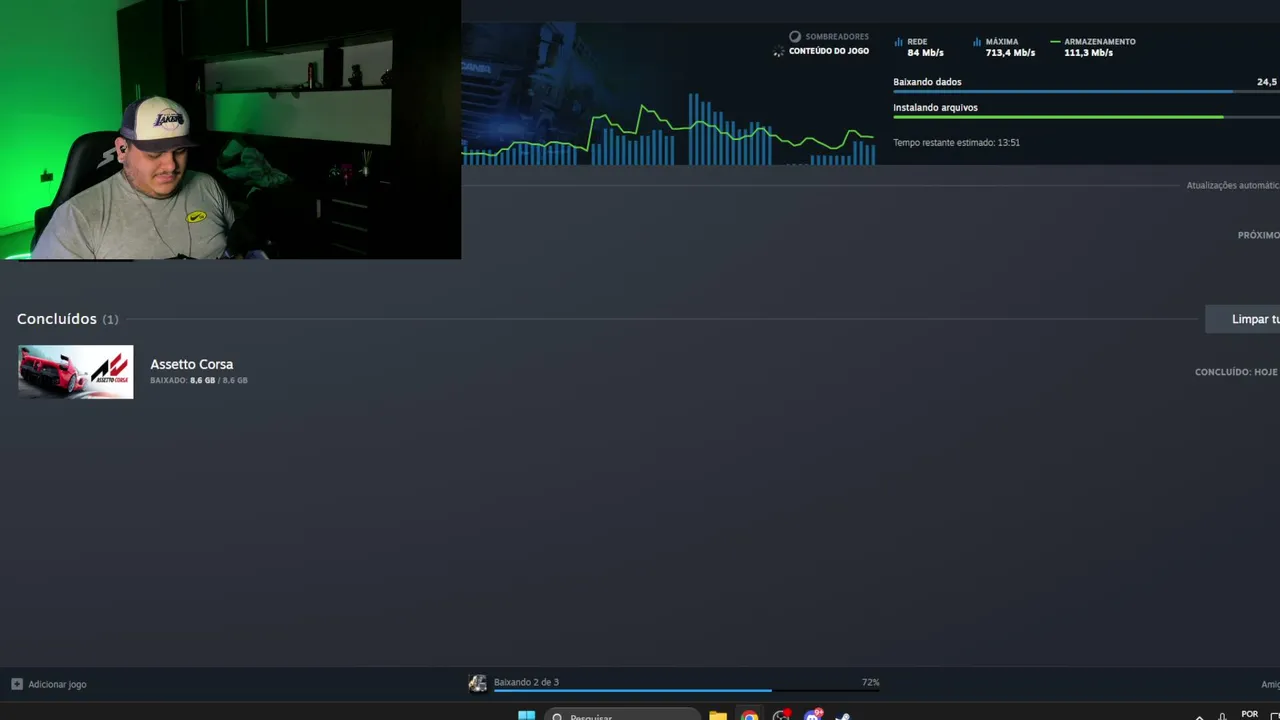Screen dimensions: 1280x720
Task: Click the Tempo restante estimado text
Action: (x=956, y=143)
